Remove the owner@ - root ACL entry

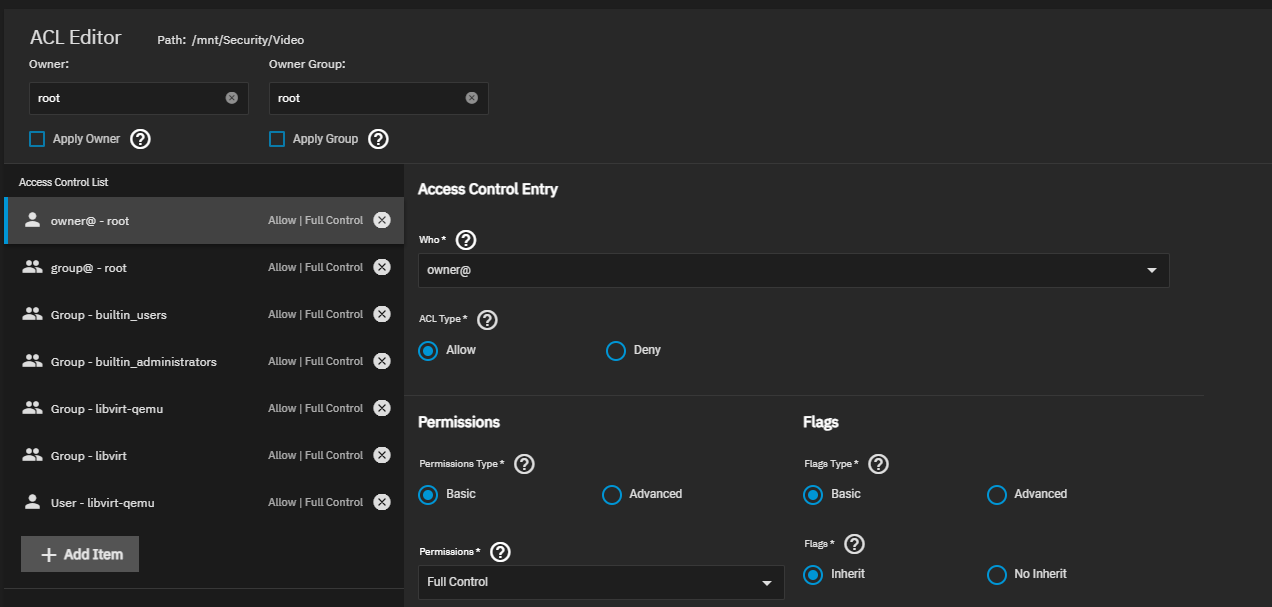pyautogui.click(x=381, y=220)
